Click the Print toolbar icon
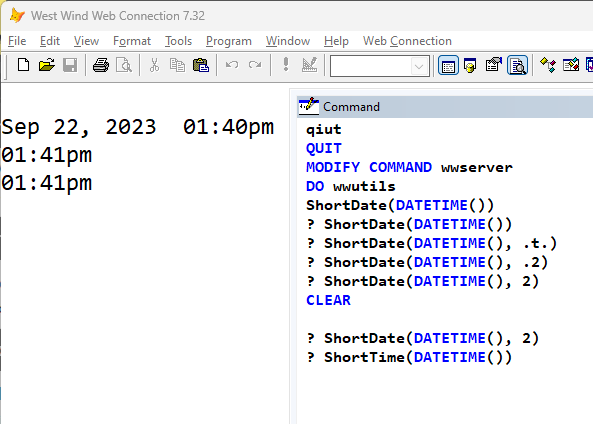 101,65
